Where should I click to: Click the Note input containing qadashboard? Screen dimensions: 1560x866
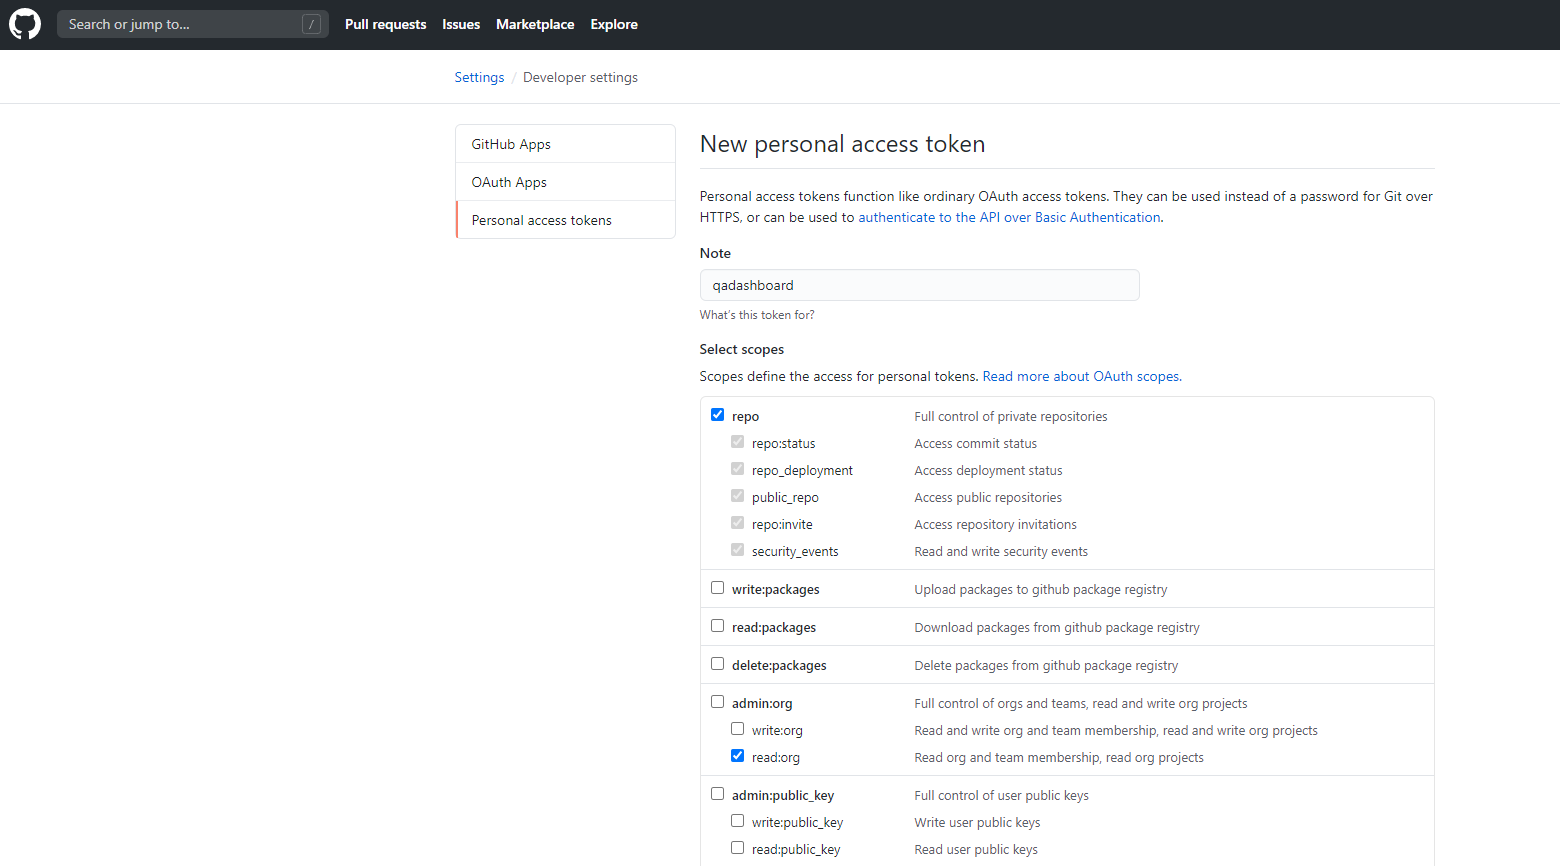coord(919,285)
